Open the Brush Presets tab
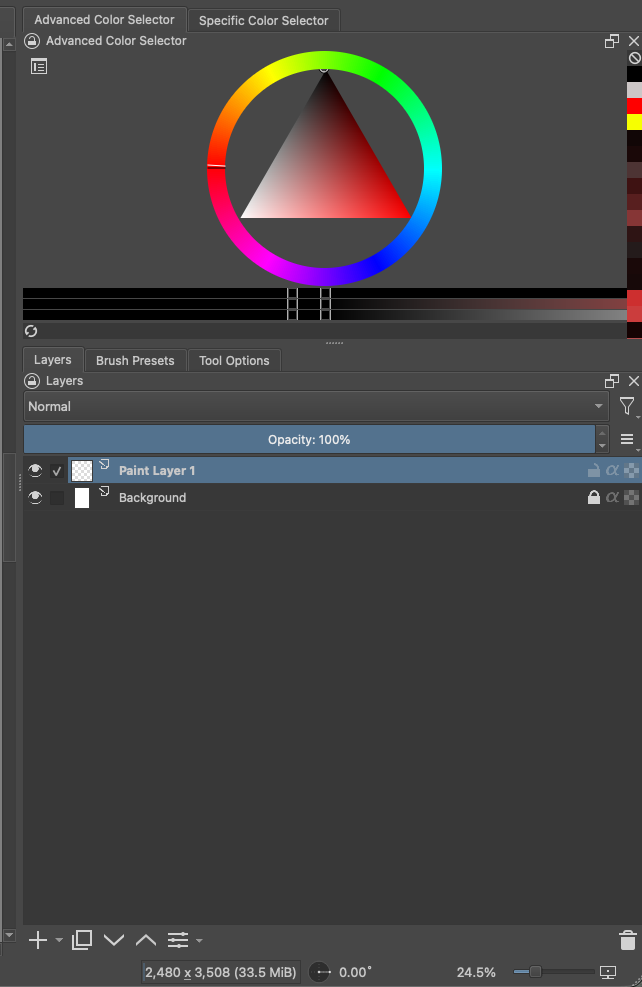The width and height of the screenshot is (642, 987). [x=135, y=361]
